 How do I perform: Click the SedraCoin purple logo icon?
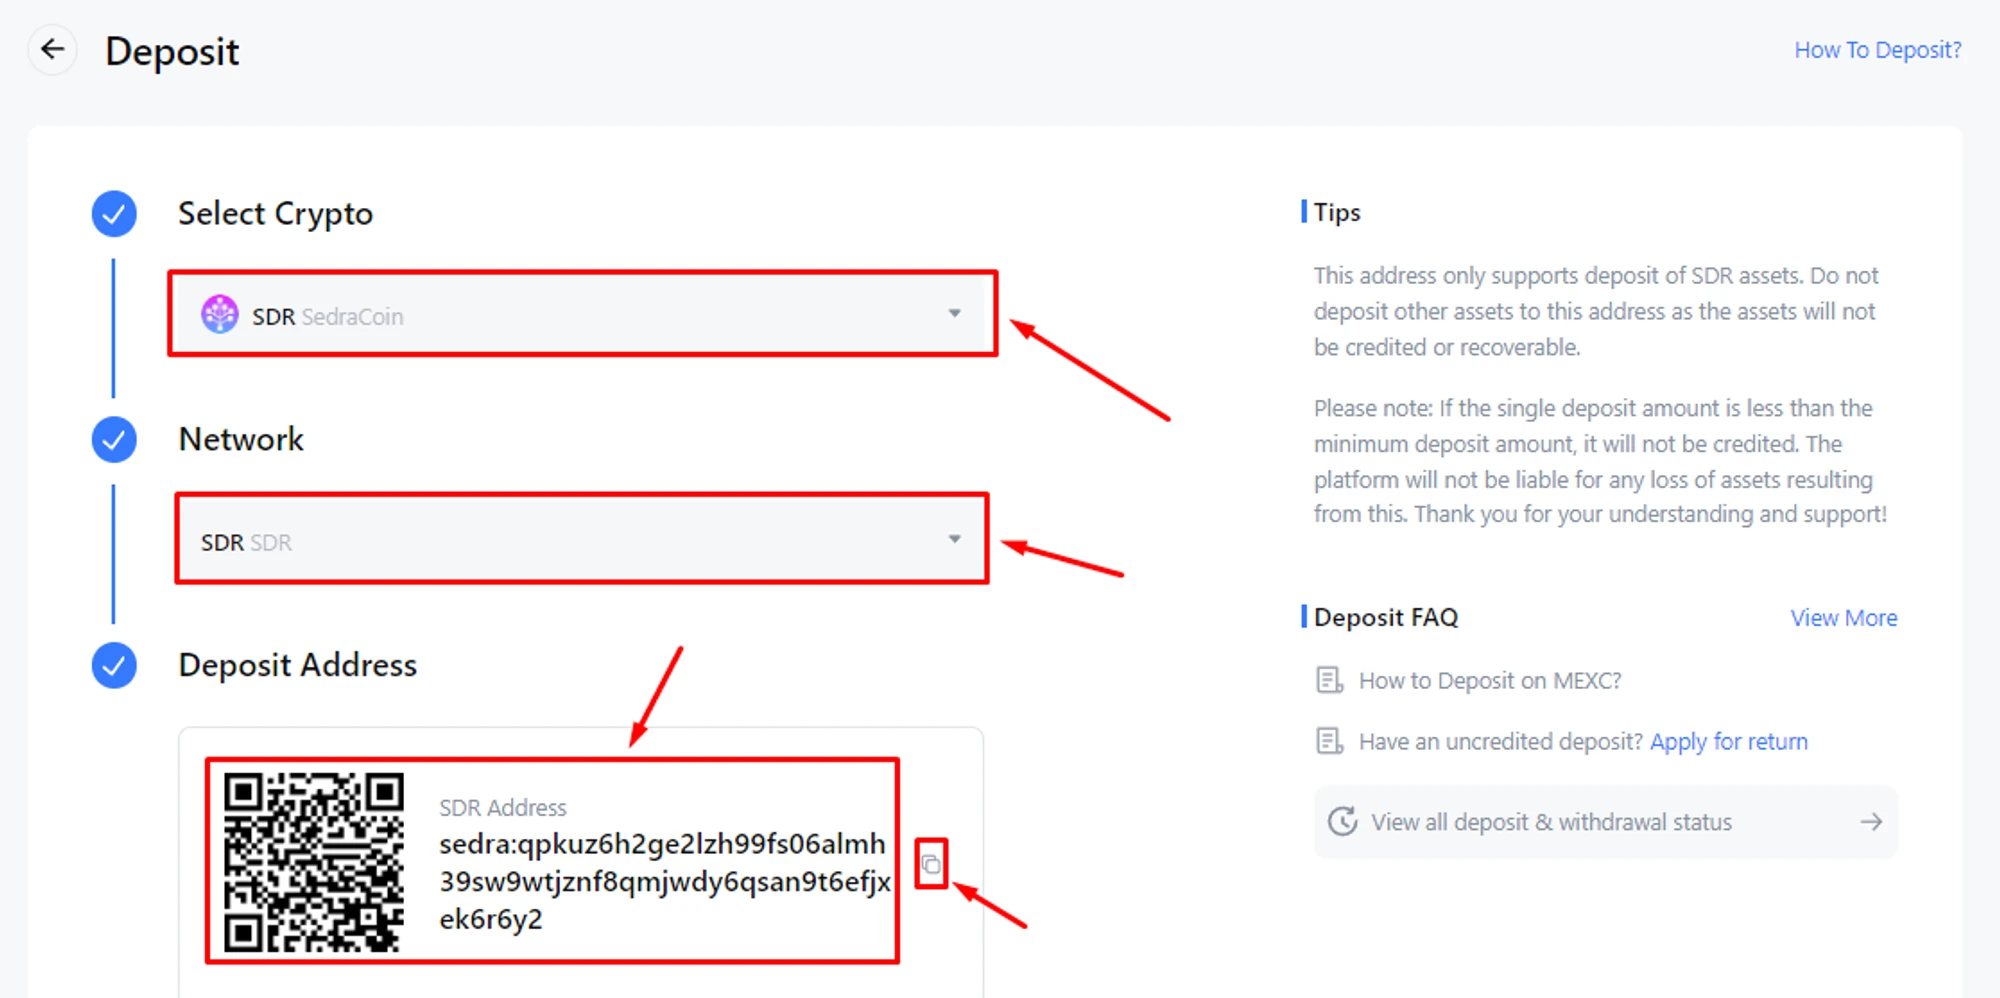coord(220,315)
